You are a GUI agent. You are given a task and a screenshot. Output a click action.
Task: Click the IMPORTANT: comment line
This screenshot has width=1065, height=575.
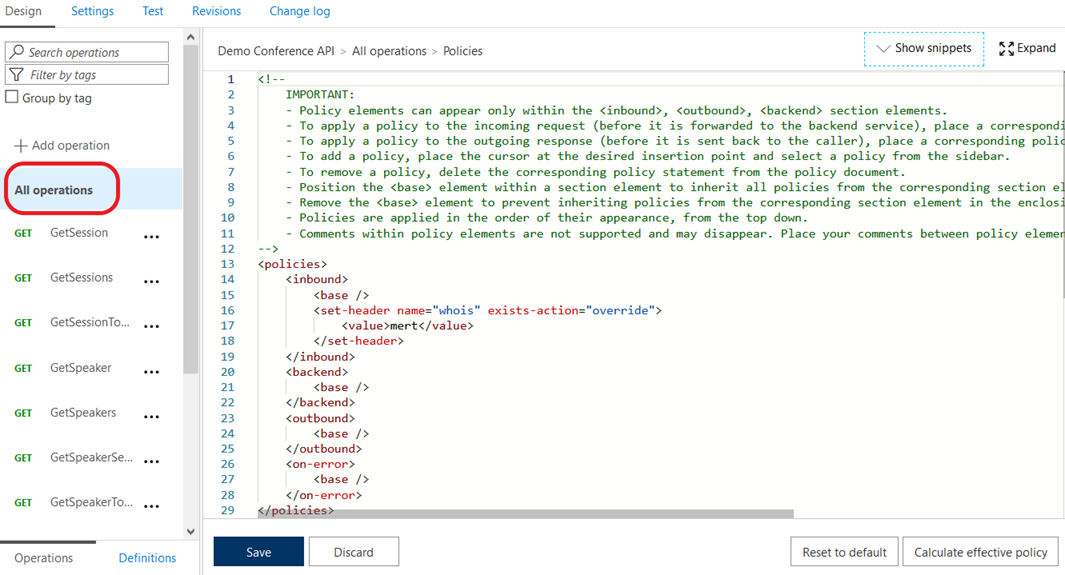tap(320, 94)
